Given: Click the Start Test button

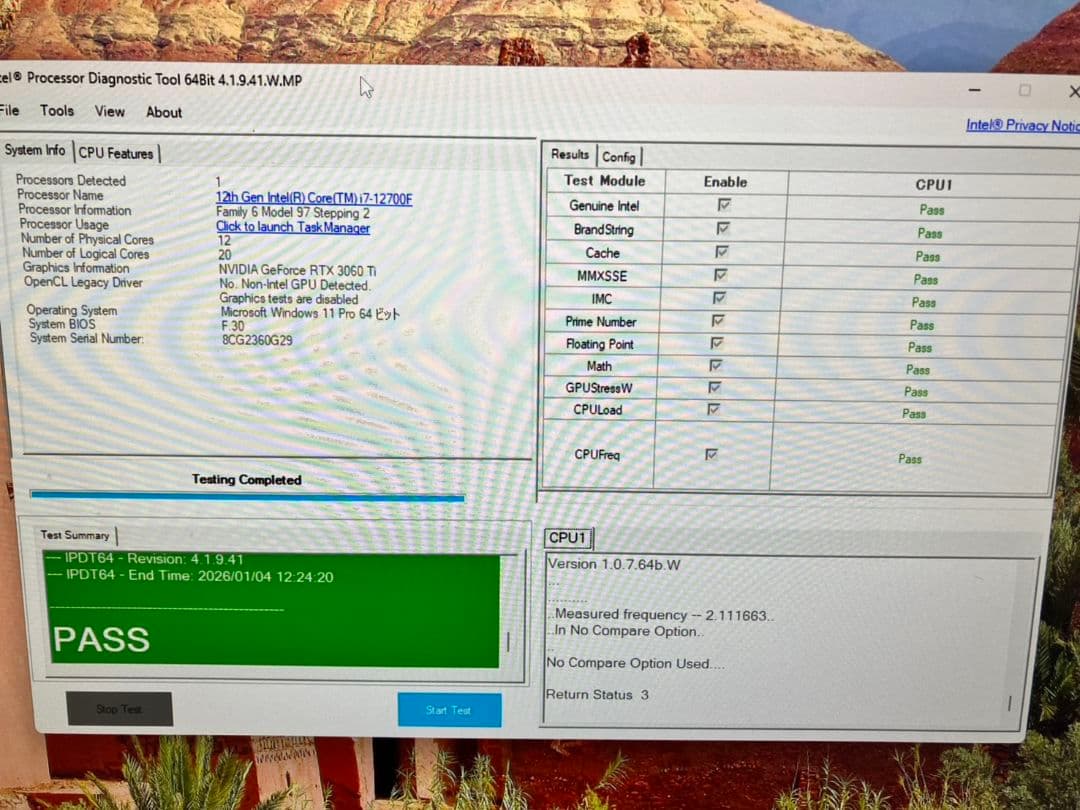Looking at the screenshot, I should pos(449,709).
